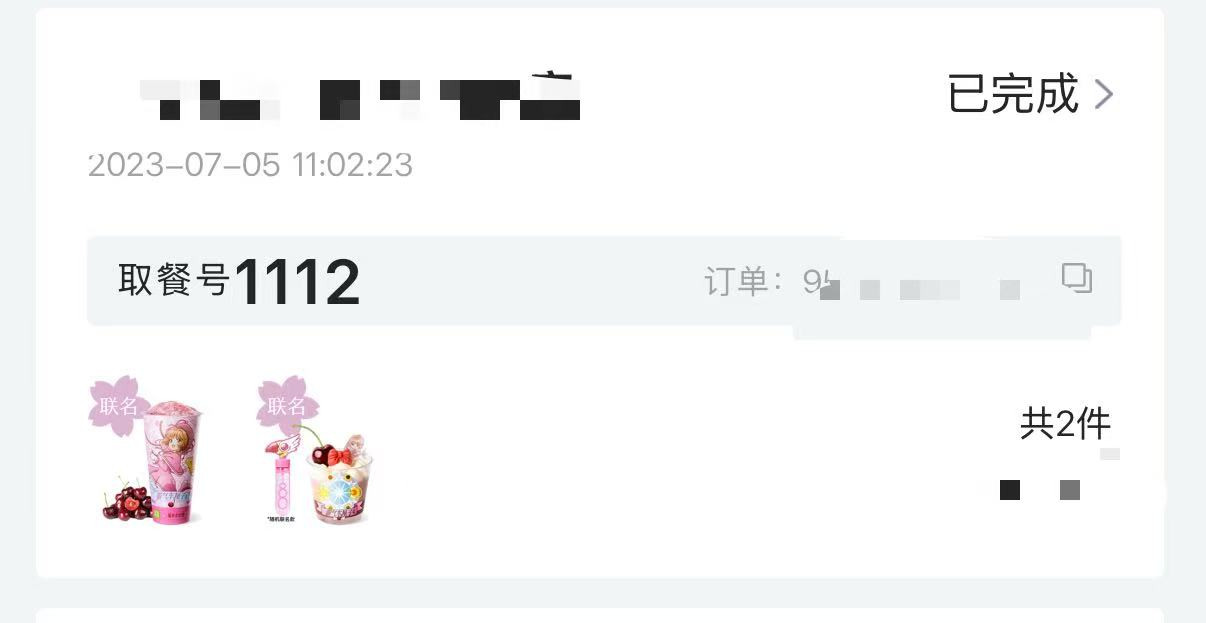This screenshot has width=1206, height=623.
Task: Open order details via the chevron arrow
Action: 1103,94
